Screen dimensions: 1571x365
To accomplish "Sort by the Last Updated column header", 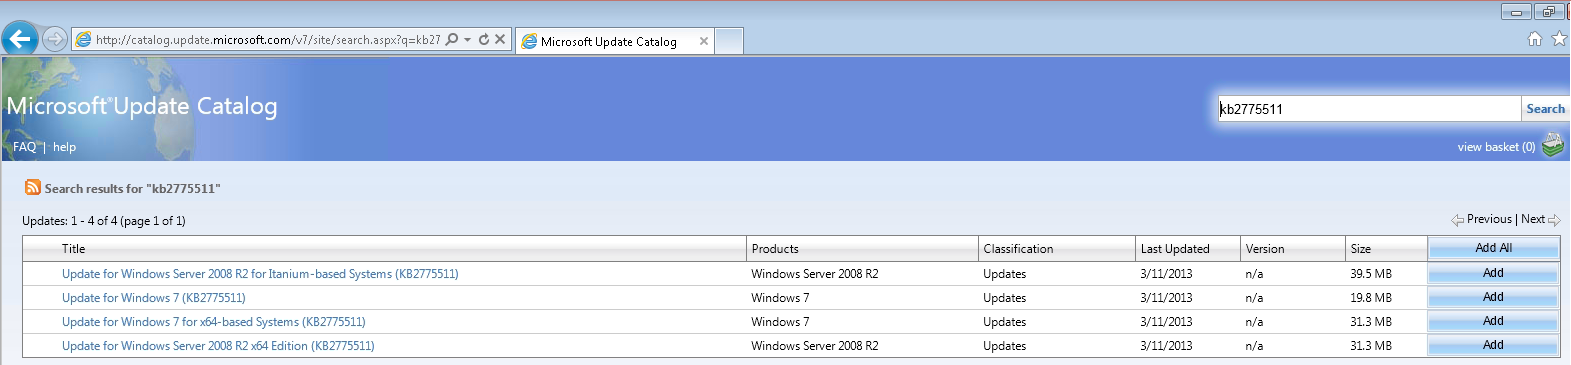I will point(1175,249).
